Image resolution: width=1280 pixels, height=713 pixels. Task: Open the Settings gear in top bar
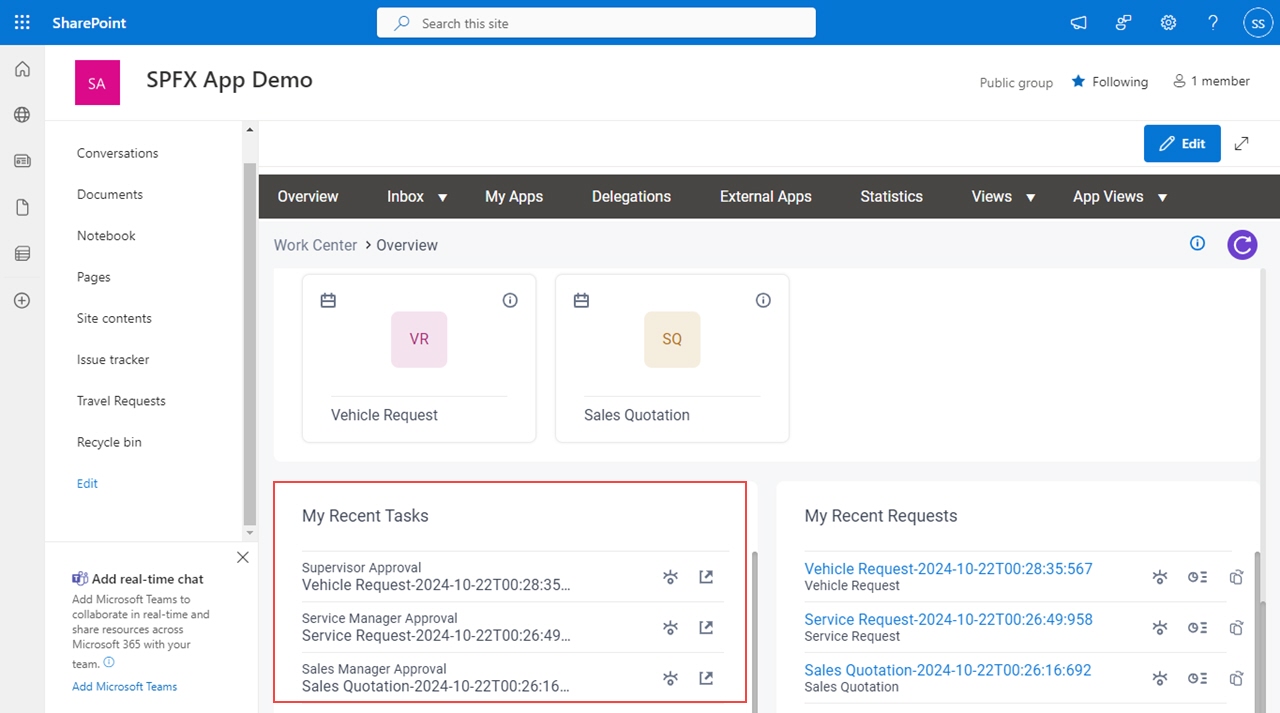(1168, 22)
